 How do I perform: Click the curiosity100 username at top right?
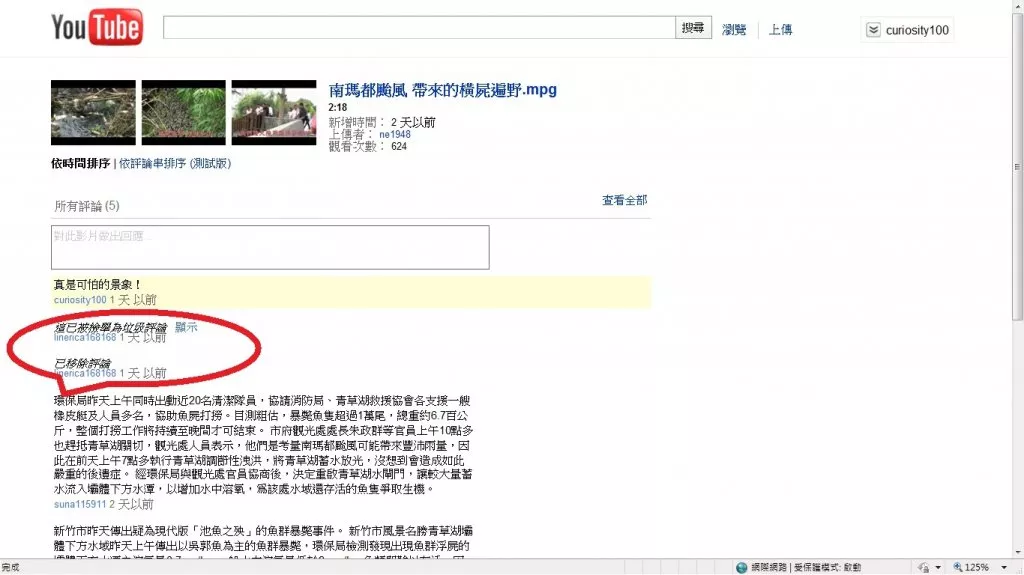pos(917,30)
